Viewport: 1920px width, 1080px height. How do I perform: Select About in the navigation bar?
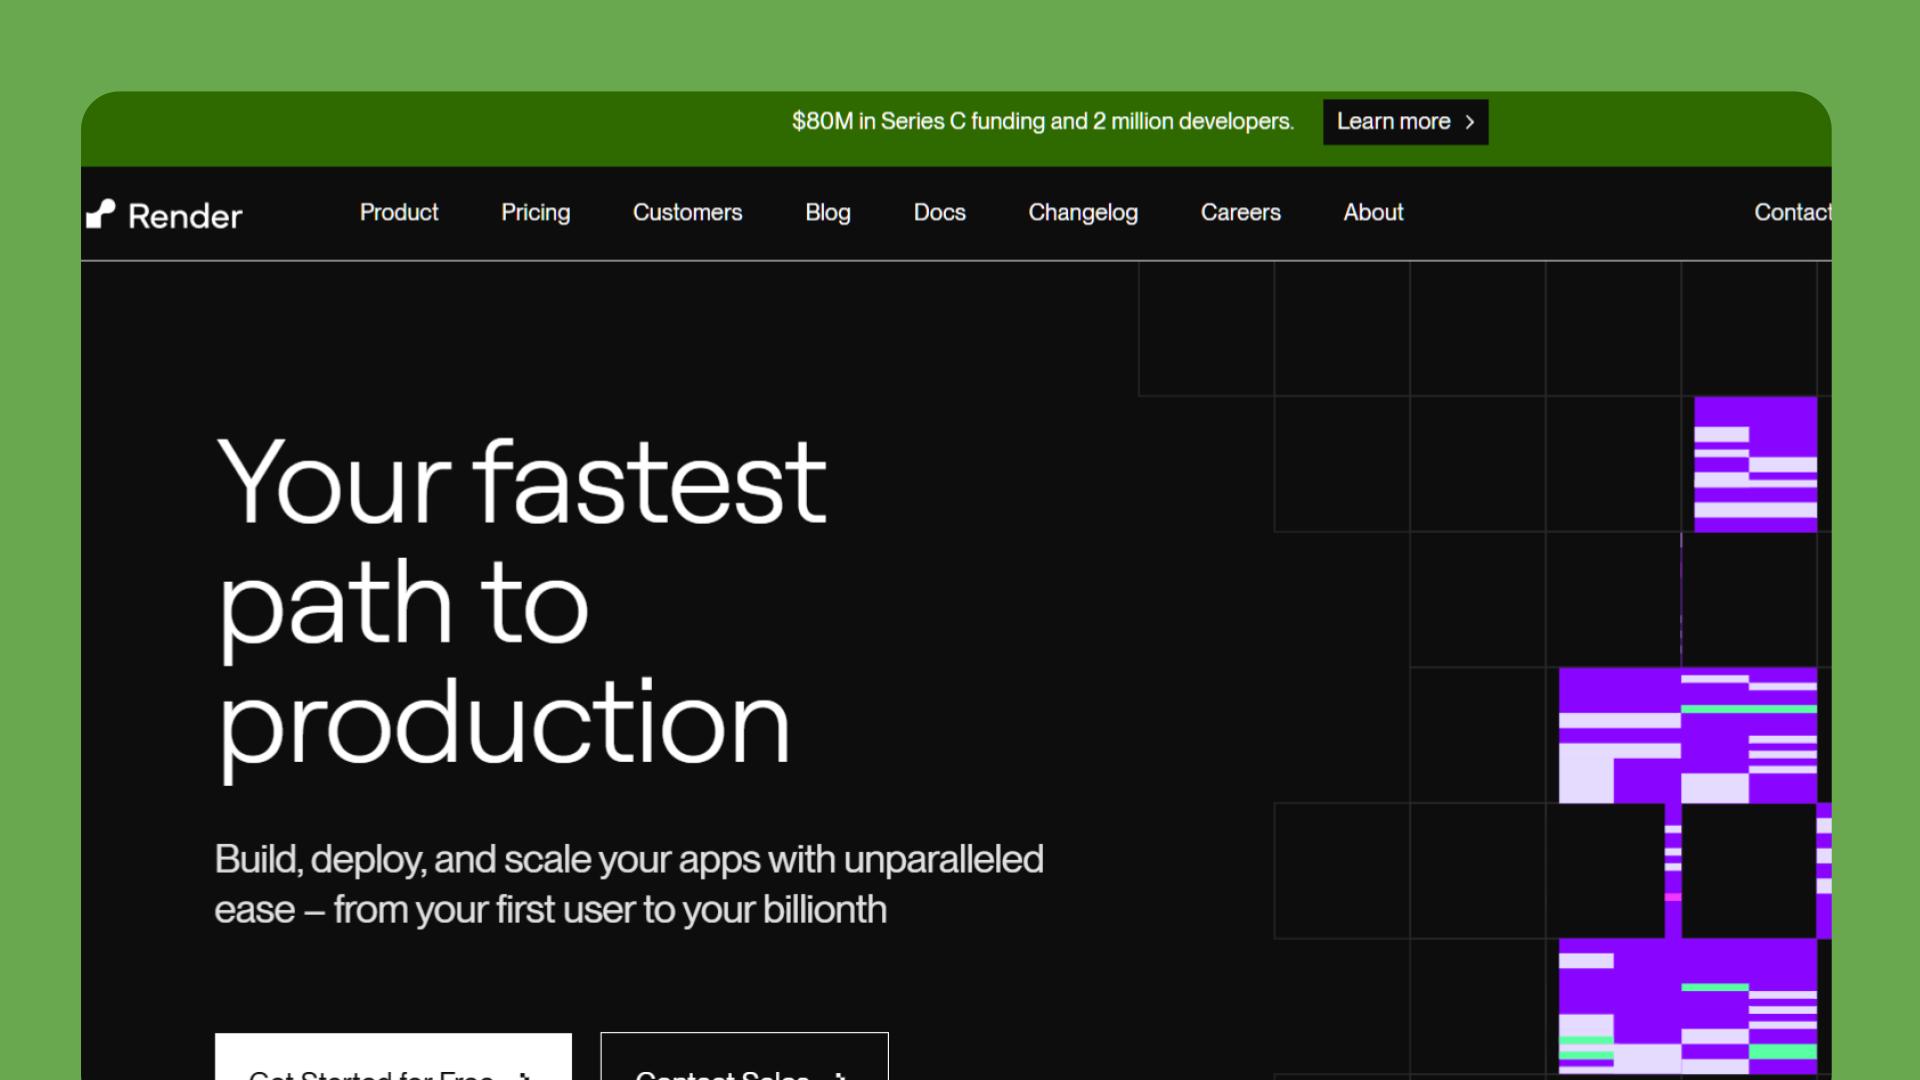point(1373,212)
